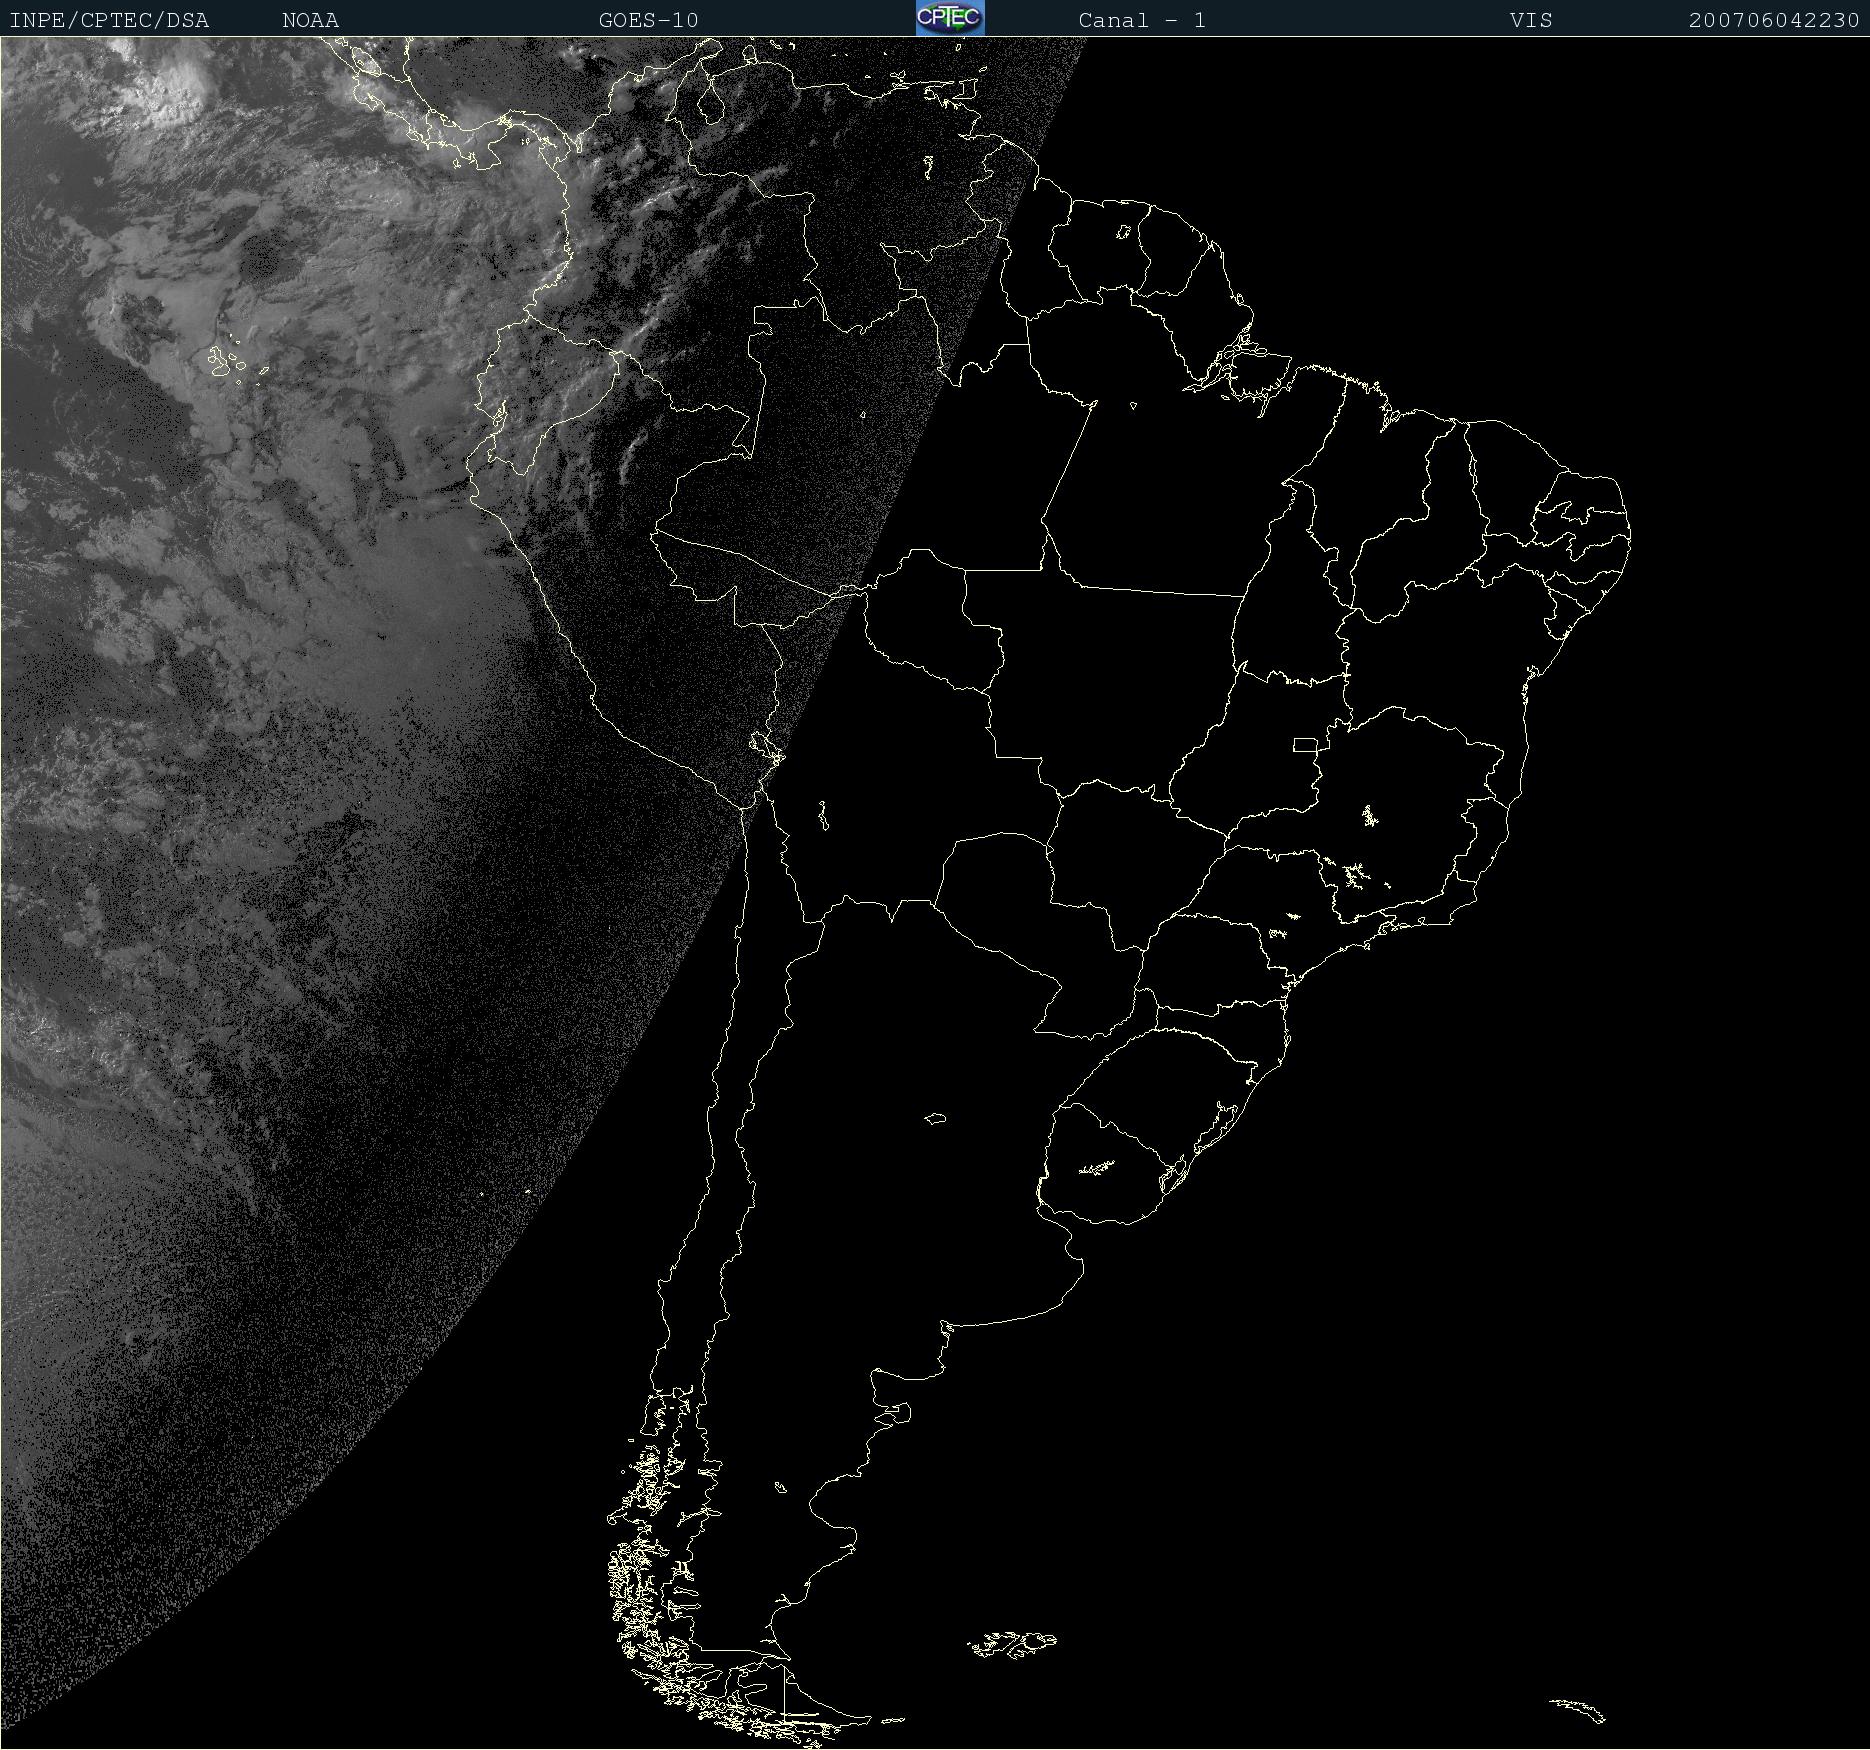Select the NOAA label in header

tap(310, 20)
